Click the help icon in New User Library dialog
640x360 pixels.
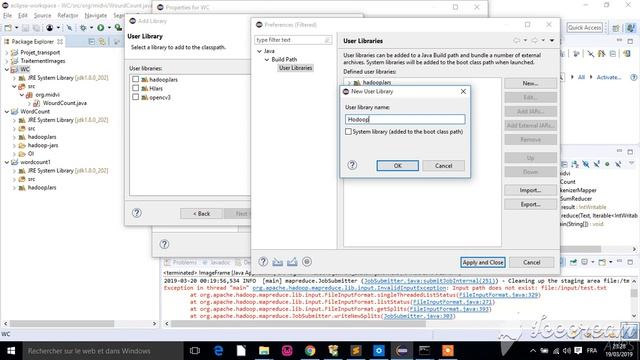coord(352,165)
